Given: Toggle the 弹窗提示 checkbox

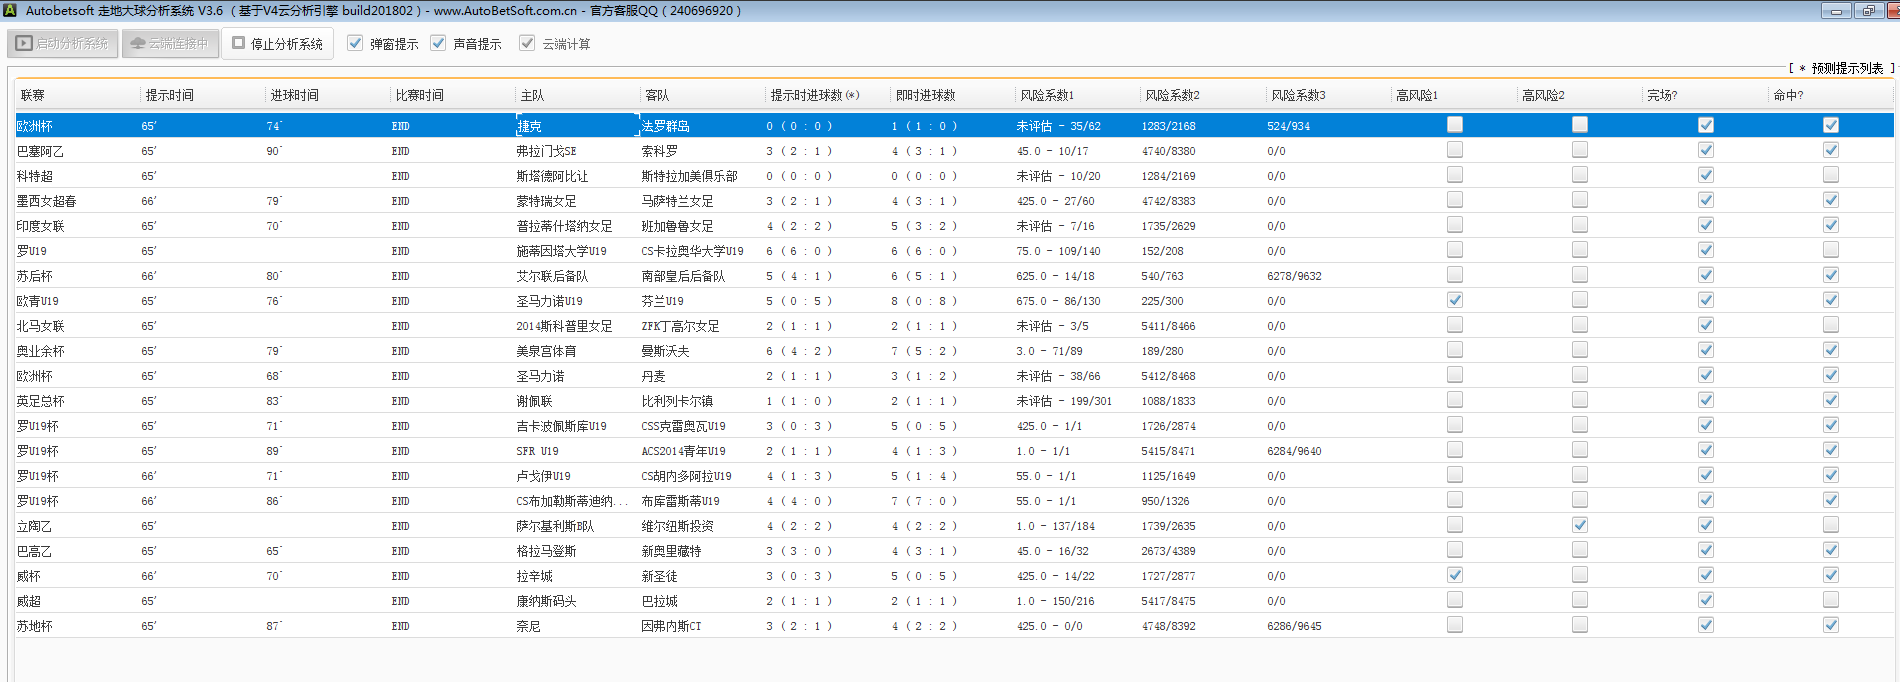Looking at the screenshot, I should [x=355, y=43].
